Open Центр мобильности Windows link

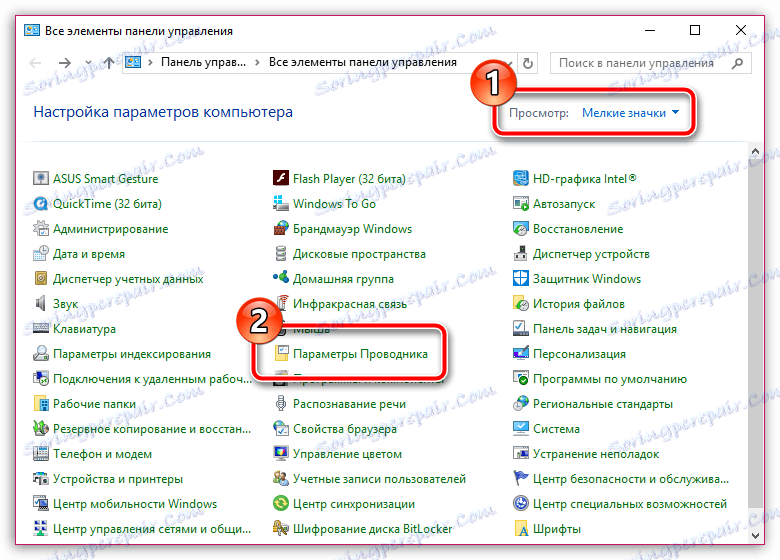[x=135, y=504]
